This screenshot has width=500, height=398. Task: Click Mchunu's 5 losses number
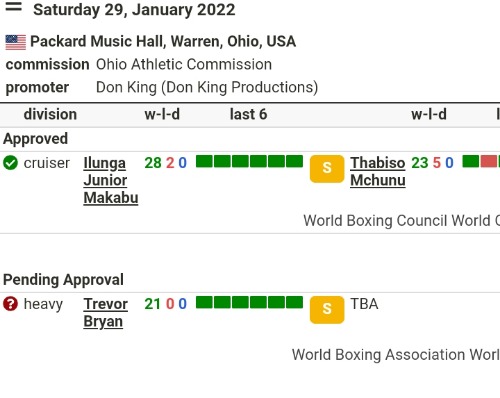437,163
